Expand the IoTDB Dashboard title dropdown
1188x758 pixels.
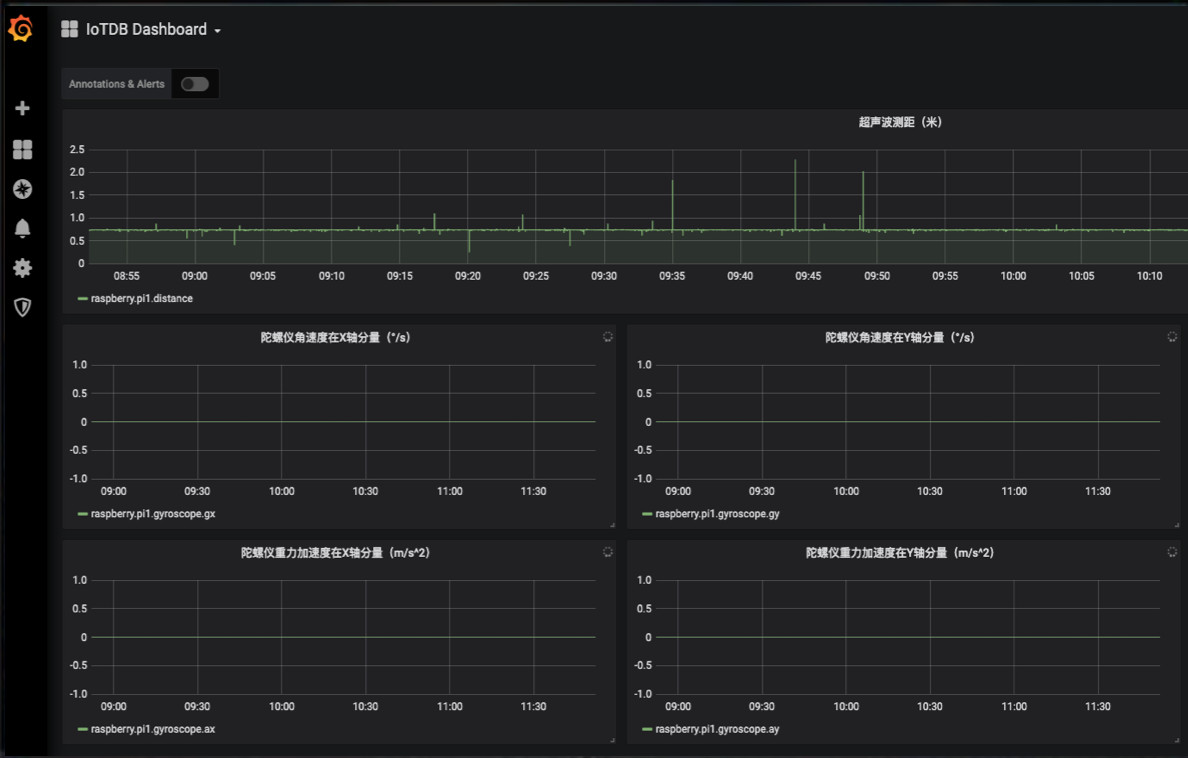219,30
